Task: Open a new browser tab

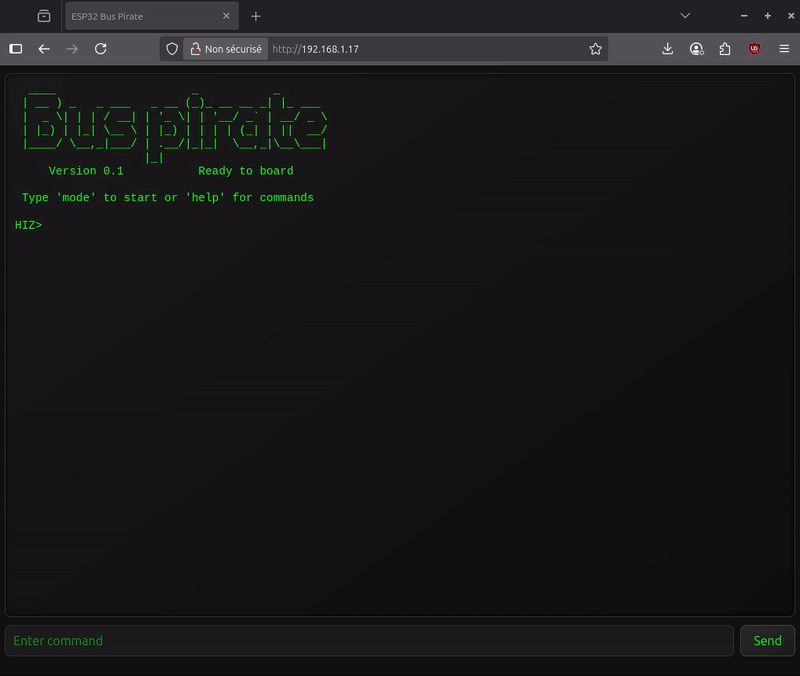Action: (256, 16)
